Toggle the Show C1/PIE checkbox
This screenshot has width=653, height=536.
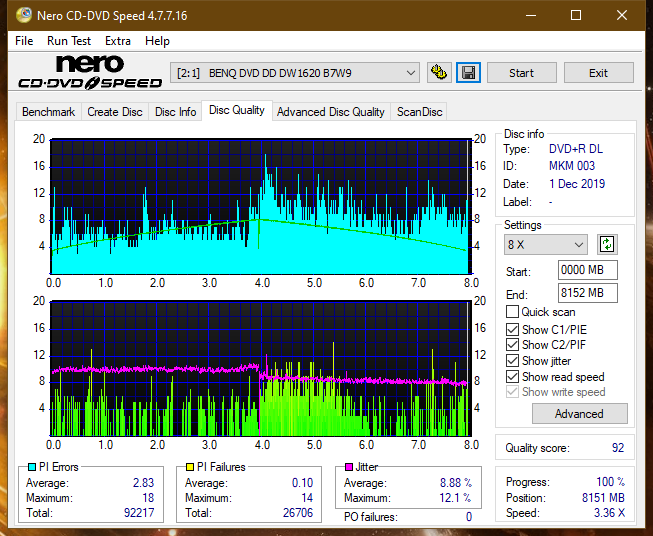pos(512,329)
